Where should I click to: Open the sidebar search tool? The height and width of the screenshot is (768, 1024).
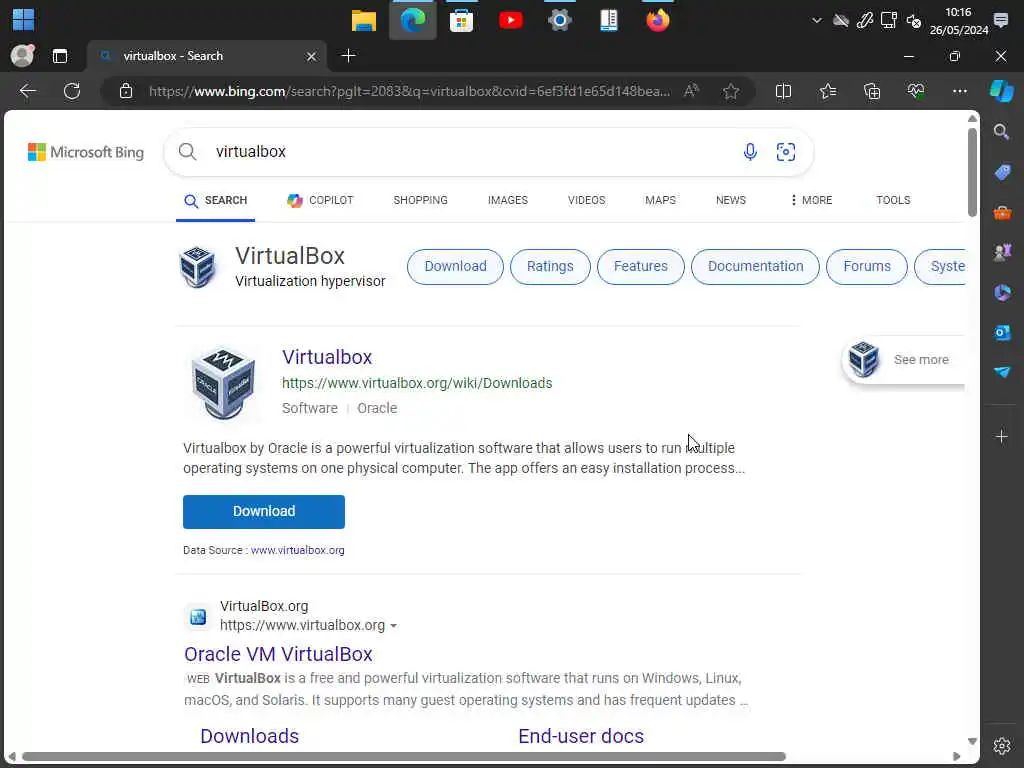pyautogui.click(x=1002, y=132)
